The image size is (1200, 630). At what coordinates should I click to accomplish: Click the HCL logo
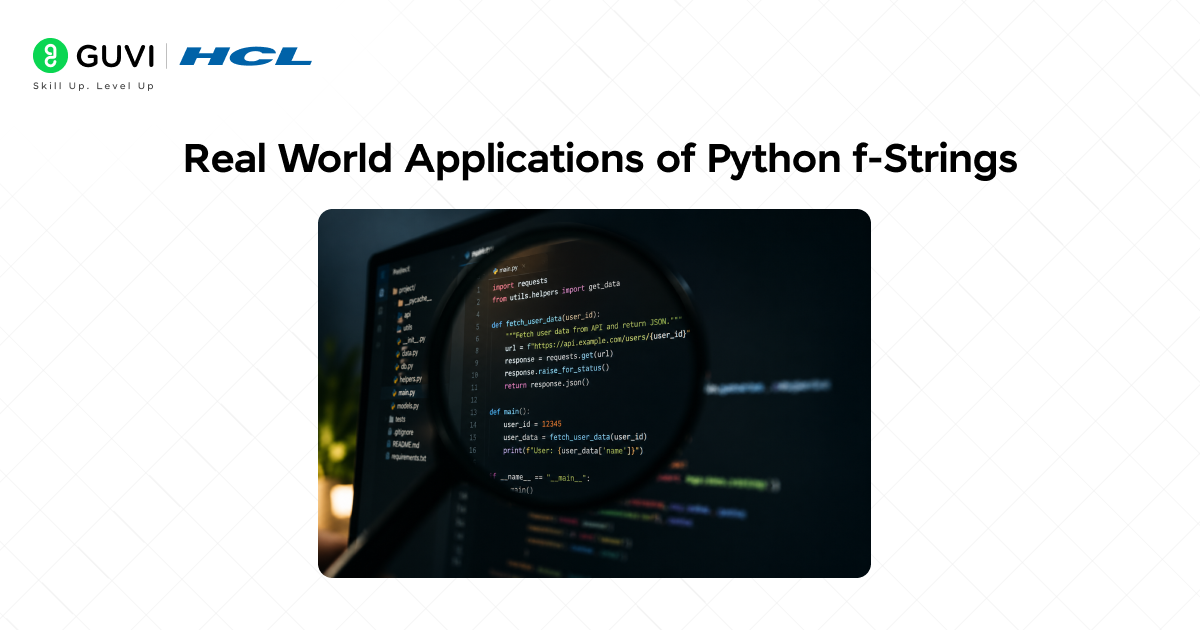tap(245, 56)
